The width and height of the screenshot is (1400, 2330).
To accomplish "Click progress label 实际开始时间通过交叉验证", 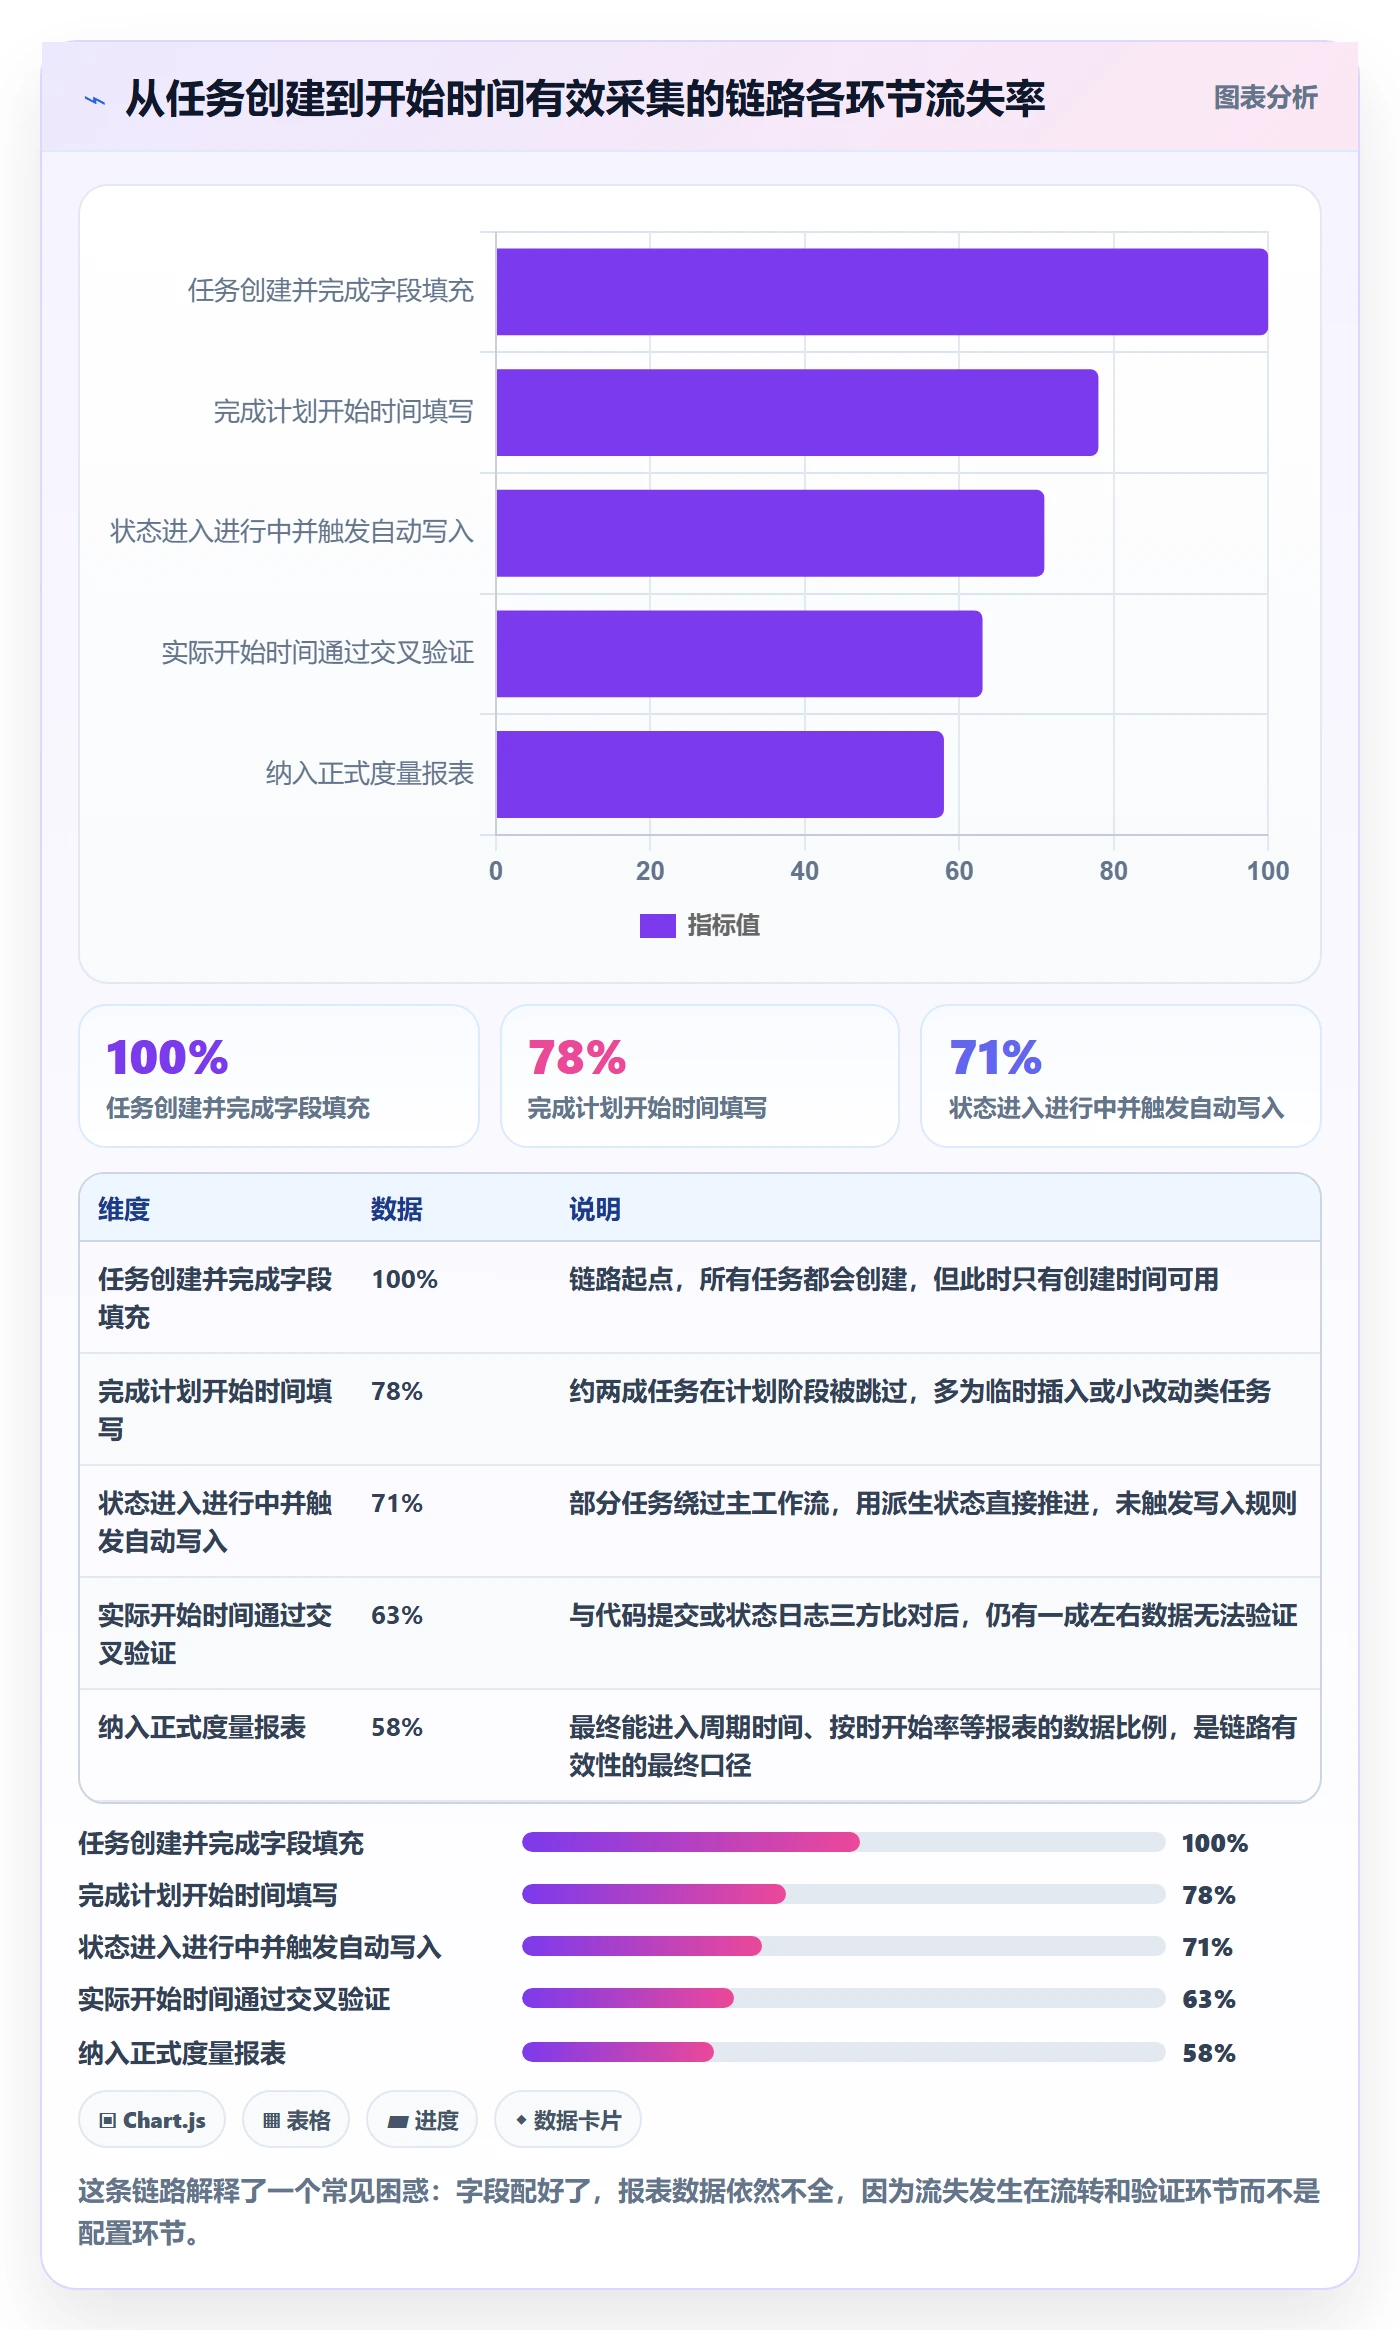I will 234,1999.
